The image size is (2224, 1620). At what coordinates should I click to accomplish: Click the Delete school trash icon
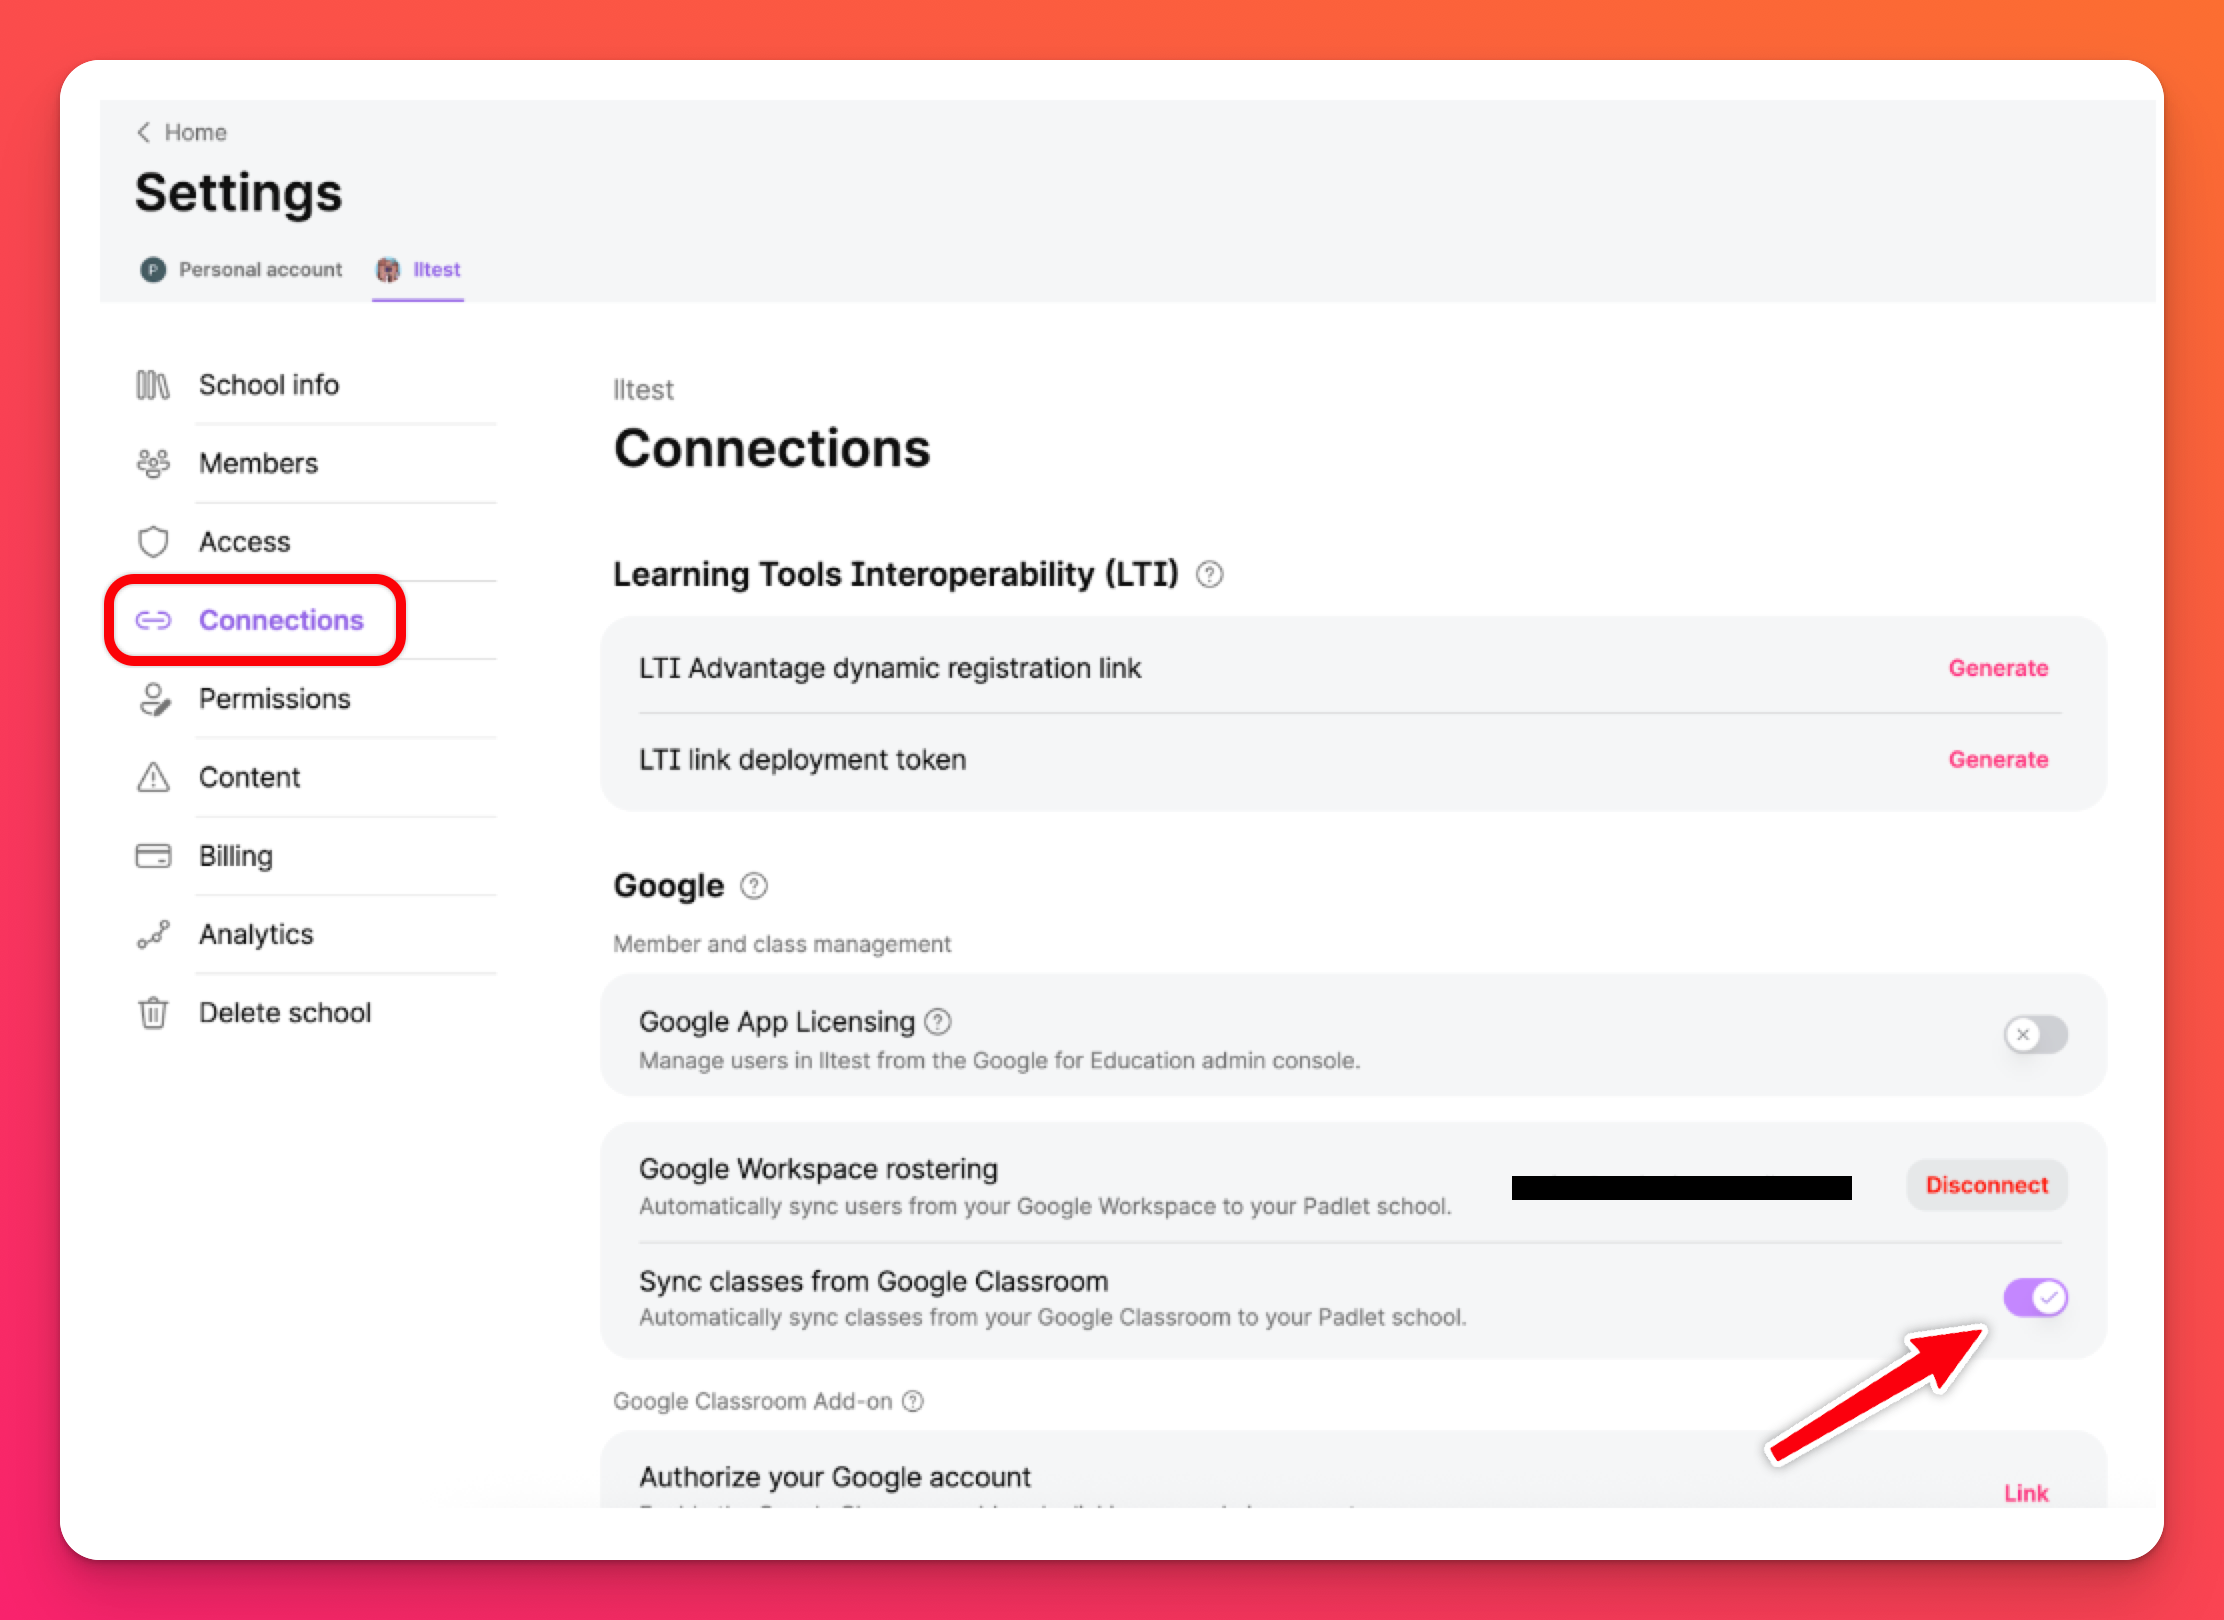coord(153,1013)
